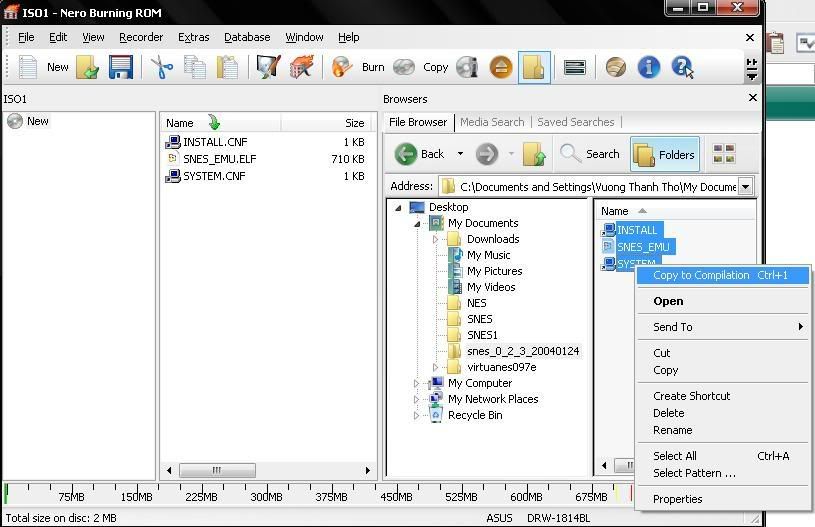This screenshot has width=815, height=527.
Task: Click the orange Eject disc icon
Action: [x=501, y=68]
